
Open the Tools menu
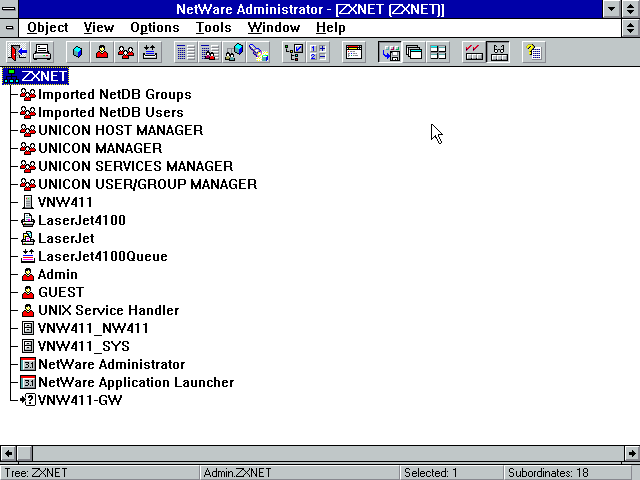coord(213,28)
